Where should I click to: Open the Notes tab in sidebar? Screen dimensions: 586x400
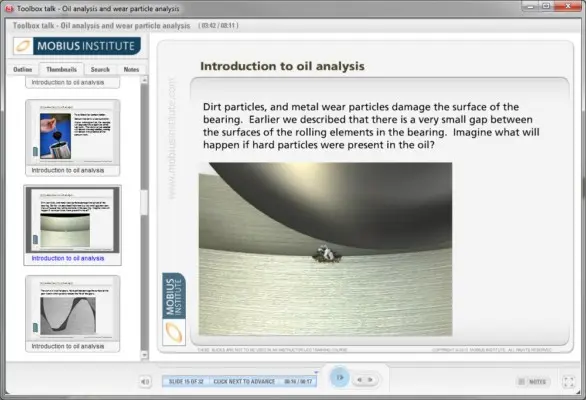131,70
